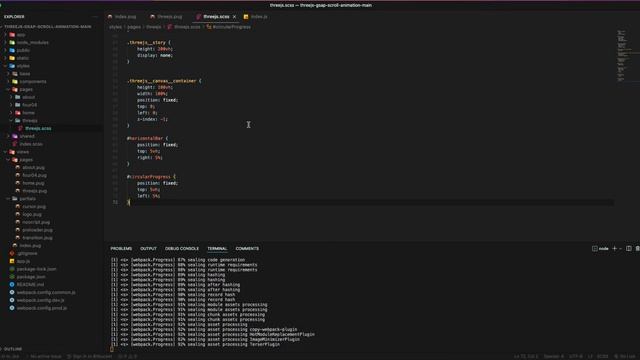Kill terminal with trash icon
Image resolution: width=640 pixels, height=360 pixels.
pos(637,248)
